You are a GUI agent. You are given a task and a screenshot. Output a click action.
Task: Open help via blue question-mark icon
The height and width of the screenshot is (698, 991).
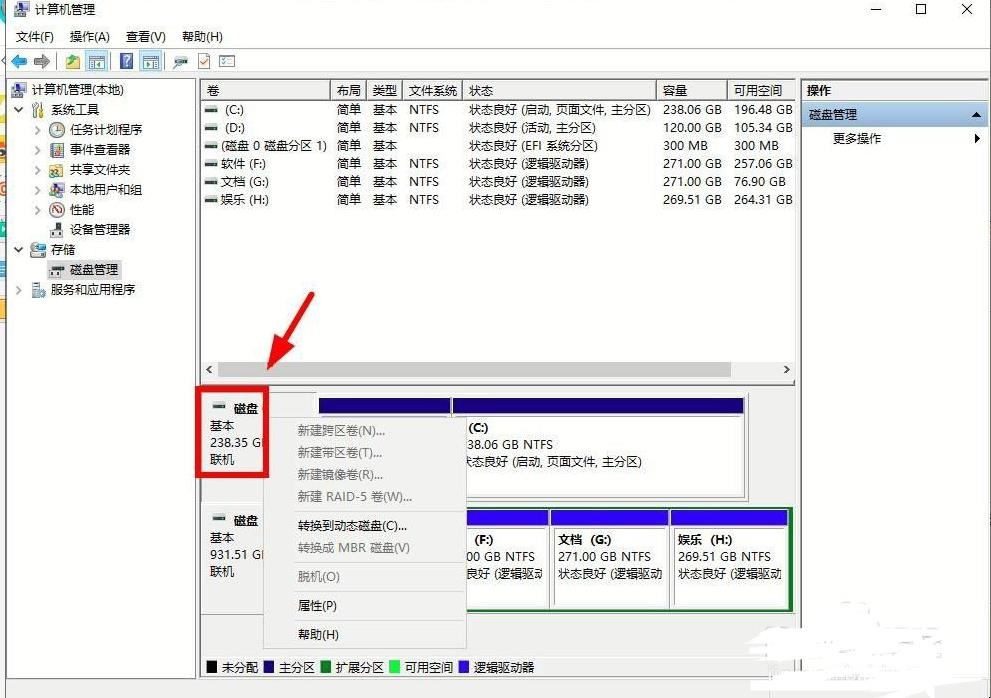click(126, 61)
